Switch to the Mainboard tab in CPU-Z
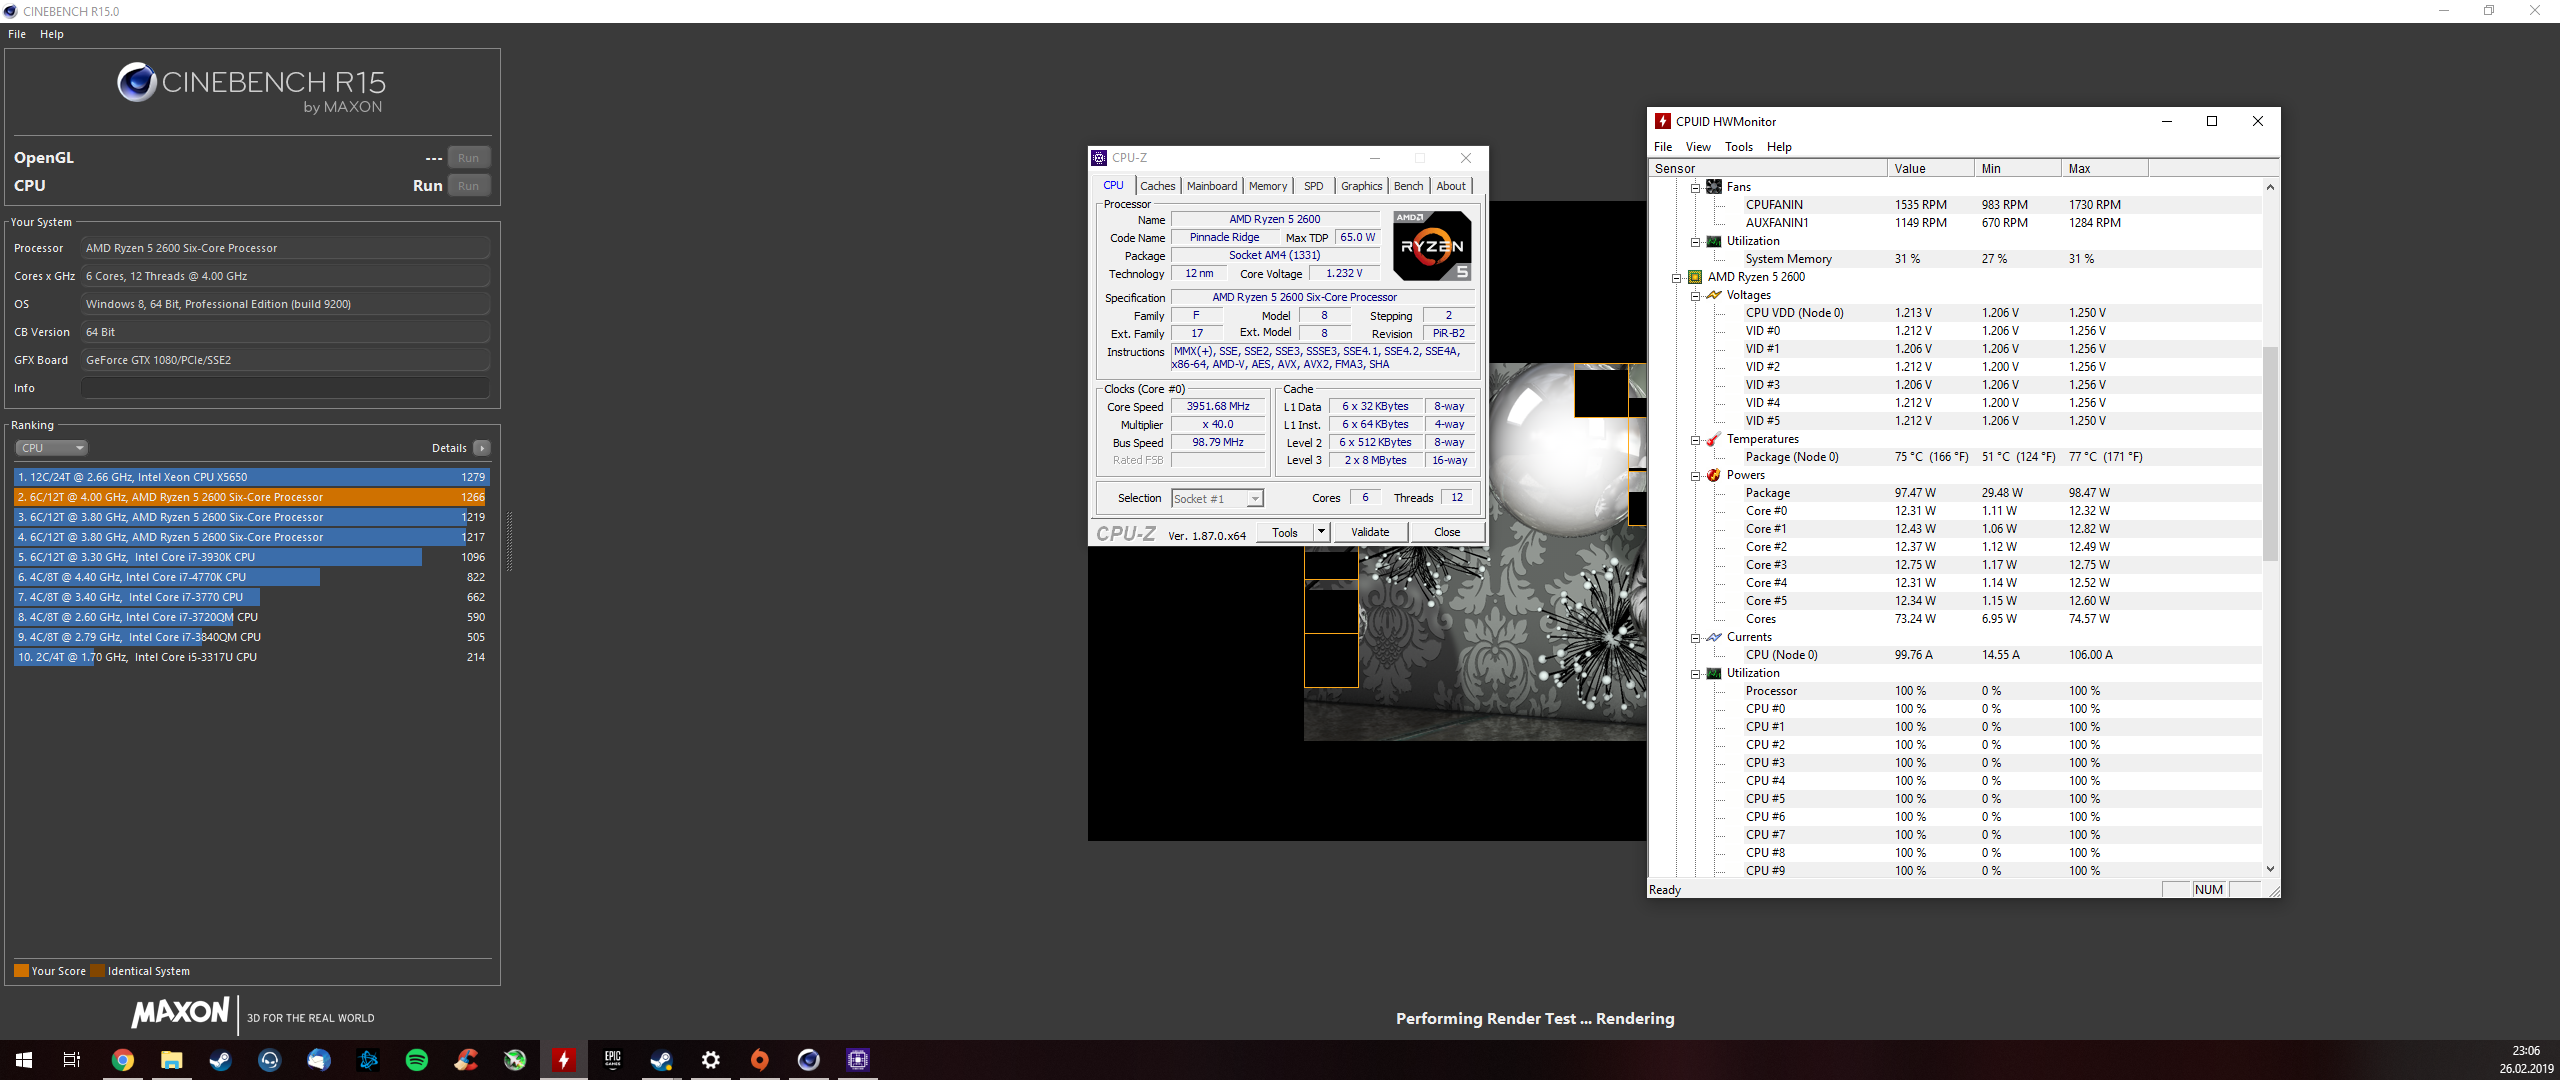This screenshot has width=2560, height=1080. (1212, 186)
